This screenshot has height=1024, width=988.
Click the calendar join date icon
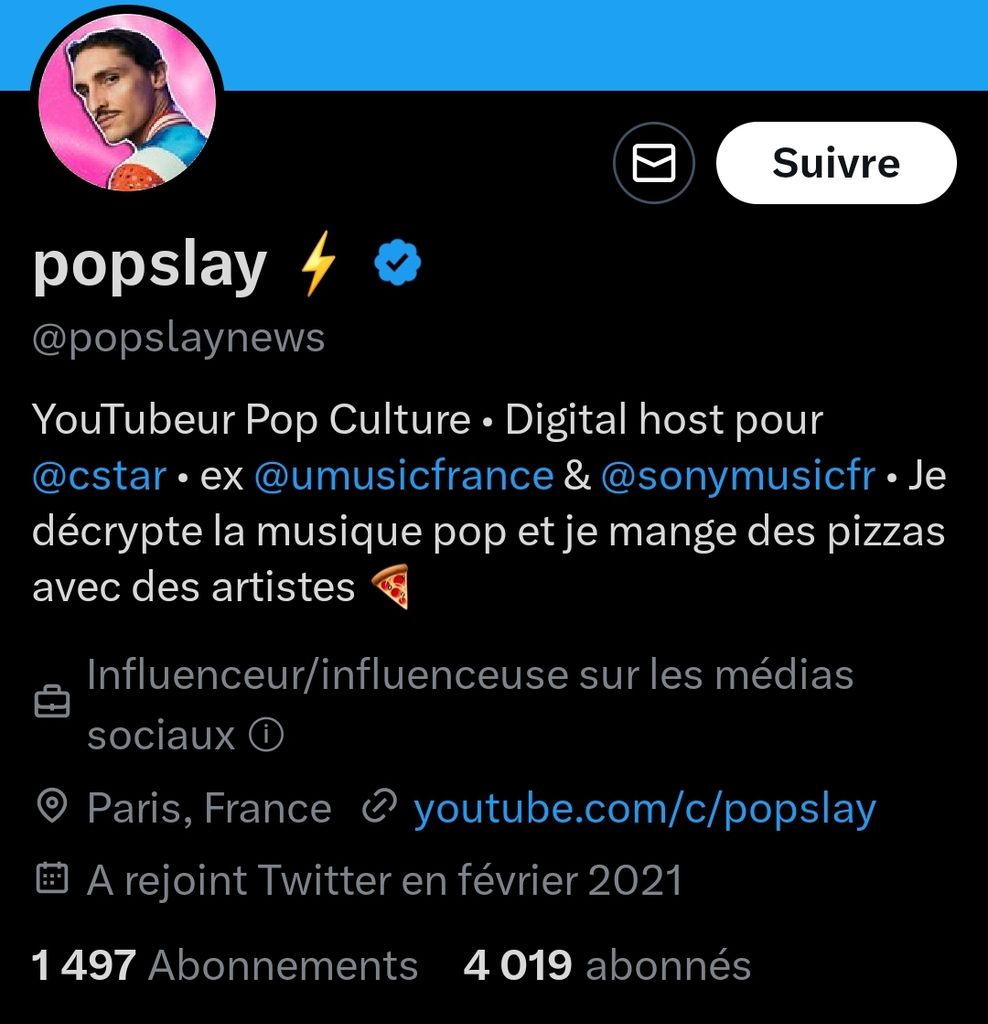tap(52, 879)
